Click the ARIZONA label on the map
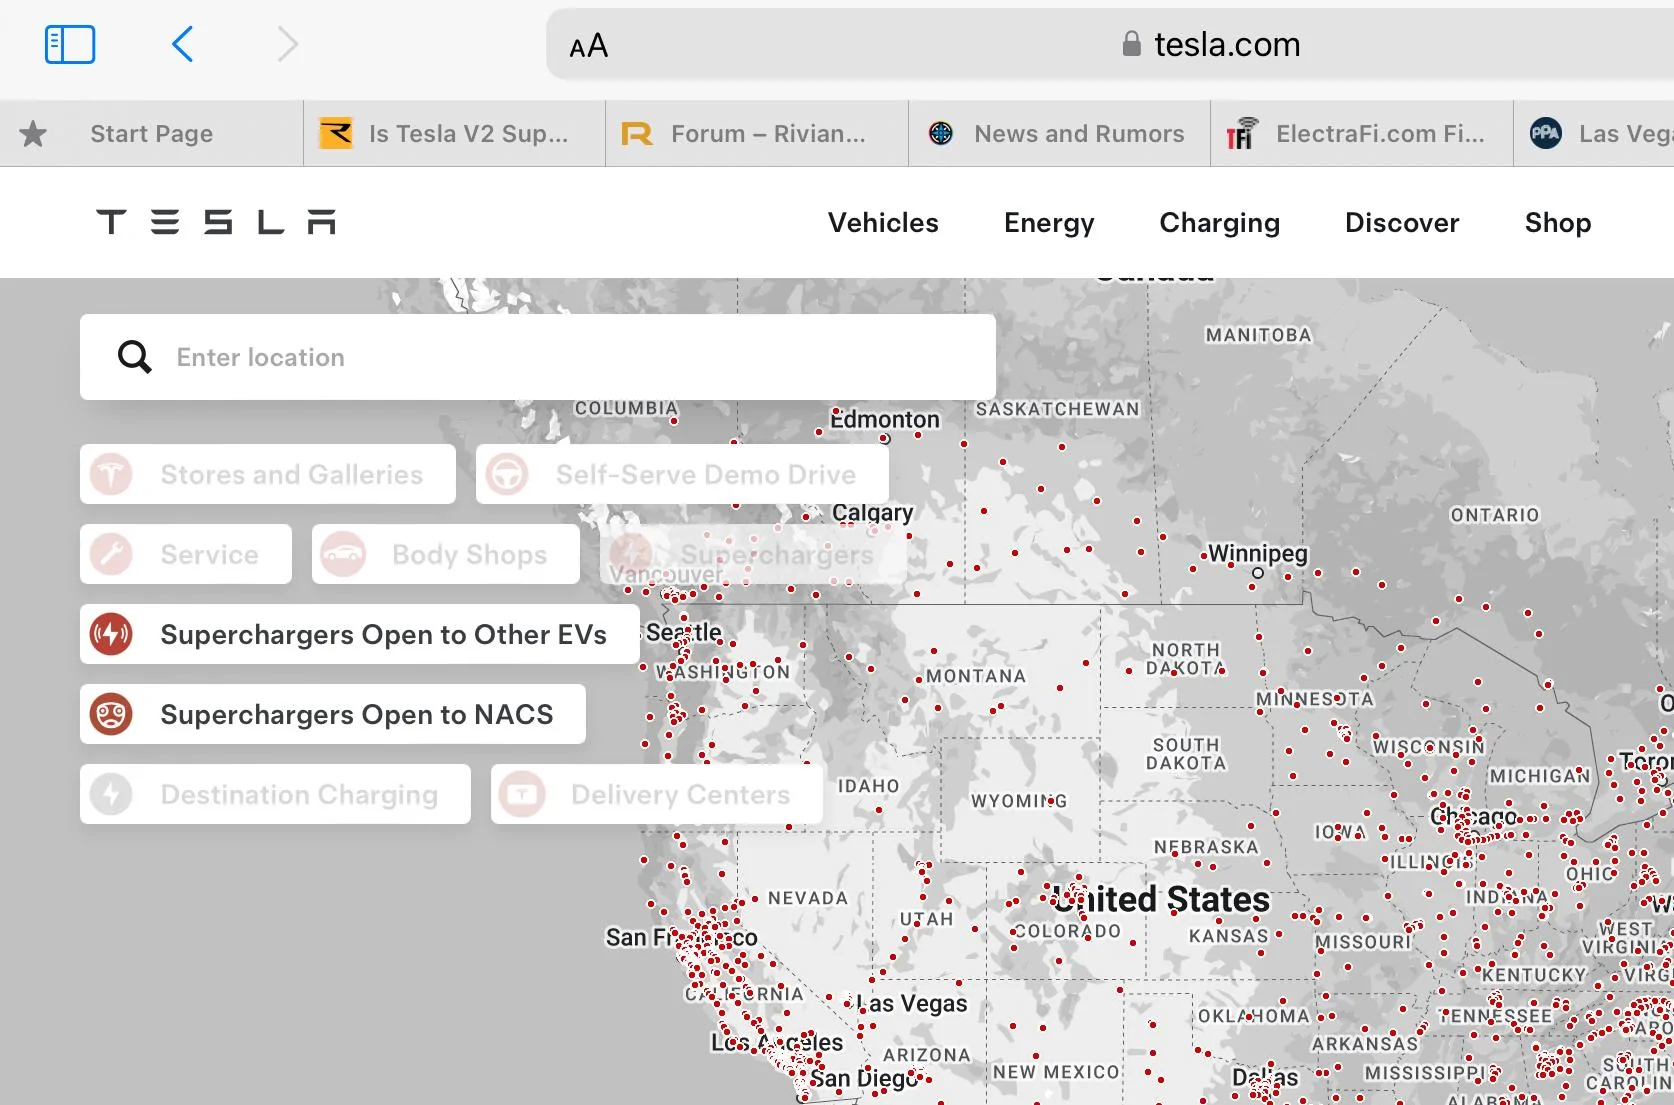This screenshot has height=1105, width=1674. coord(927,1055)
